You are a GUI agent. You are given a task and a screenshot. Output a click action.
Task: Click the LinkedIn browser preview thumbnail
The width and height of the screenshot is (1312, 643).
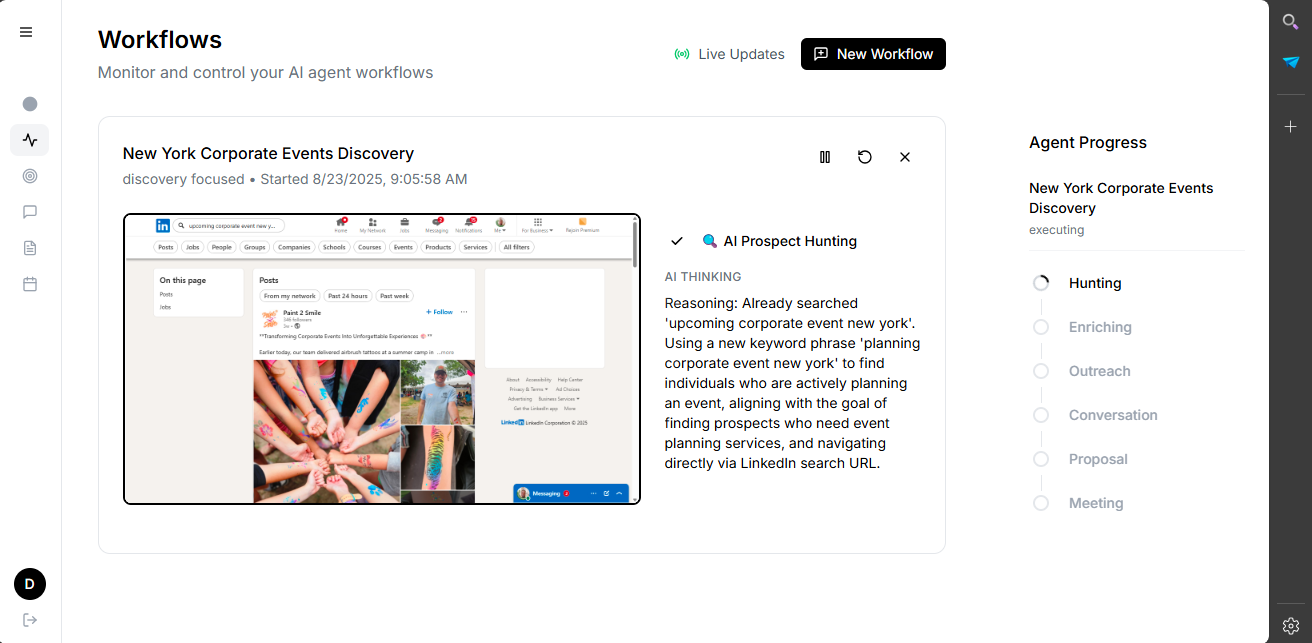tap(382, 359)
